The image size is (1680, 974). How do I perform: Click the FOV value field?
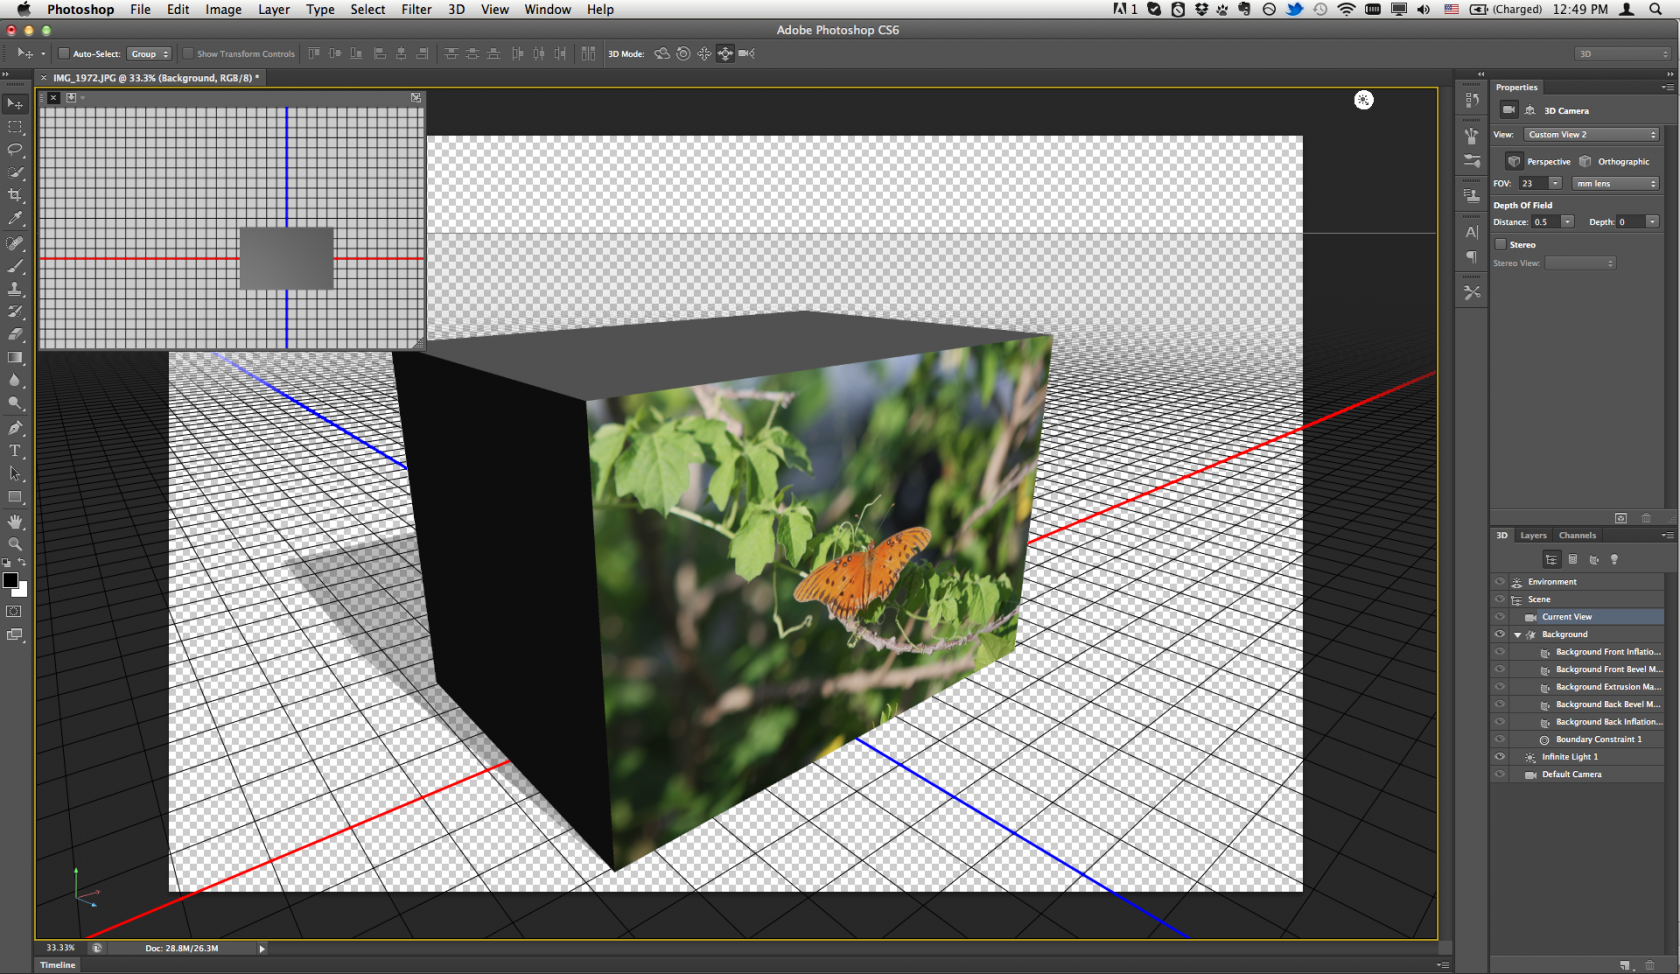click(1532, 184)
